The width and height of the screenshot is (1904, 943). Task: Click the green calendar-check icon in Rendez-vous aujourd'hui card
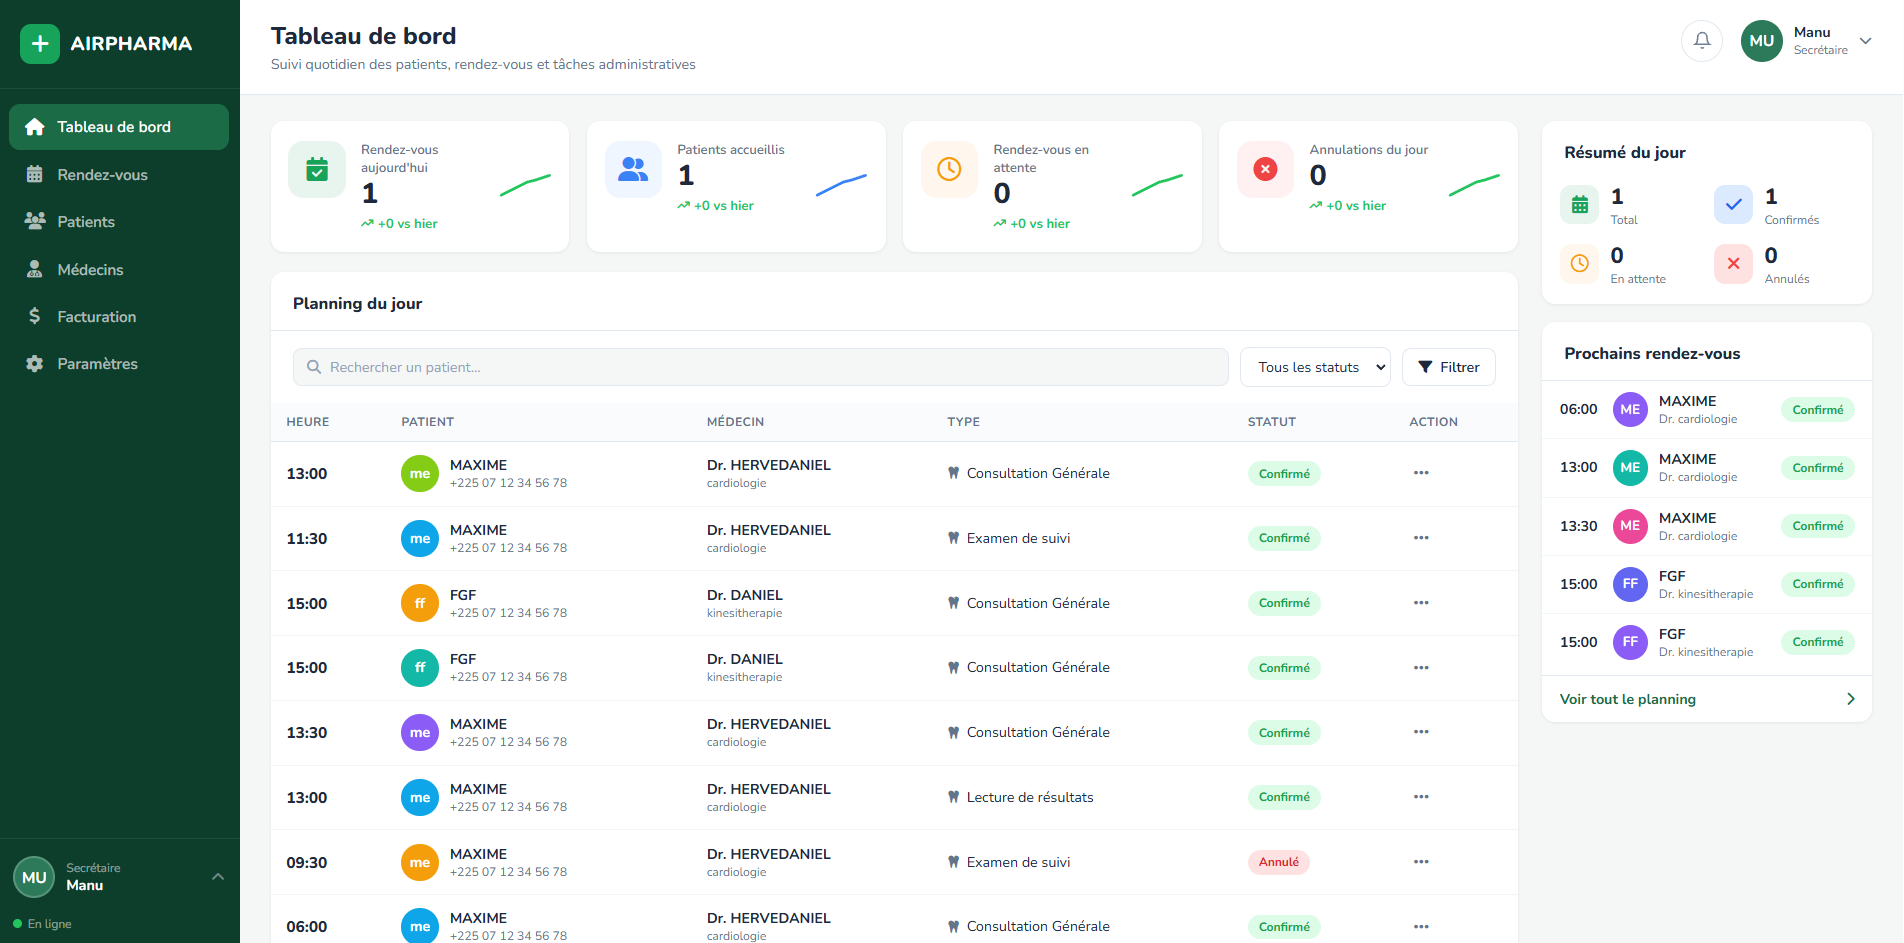(x=317, y=169)
